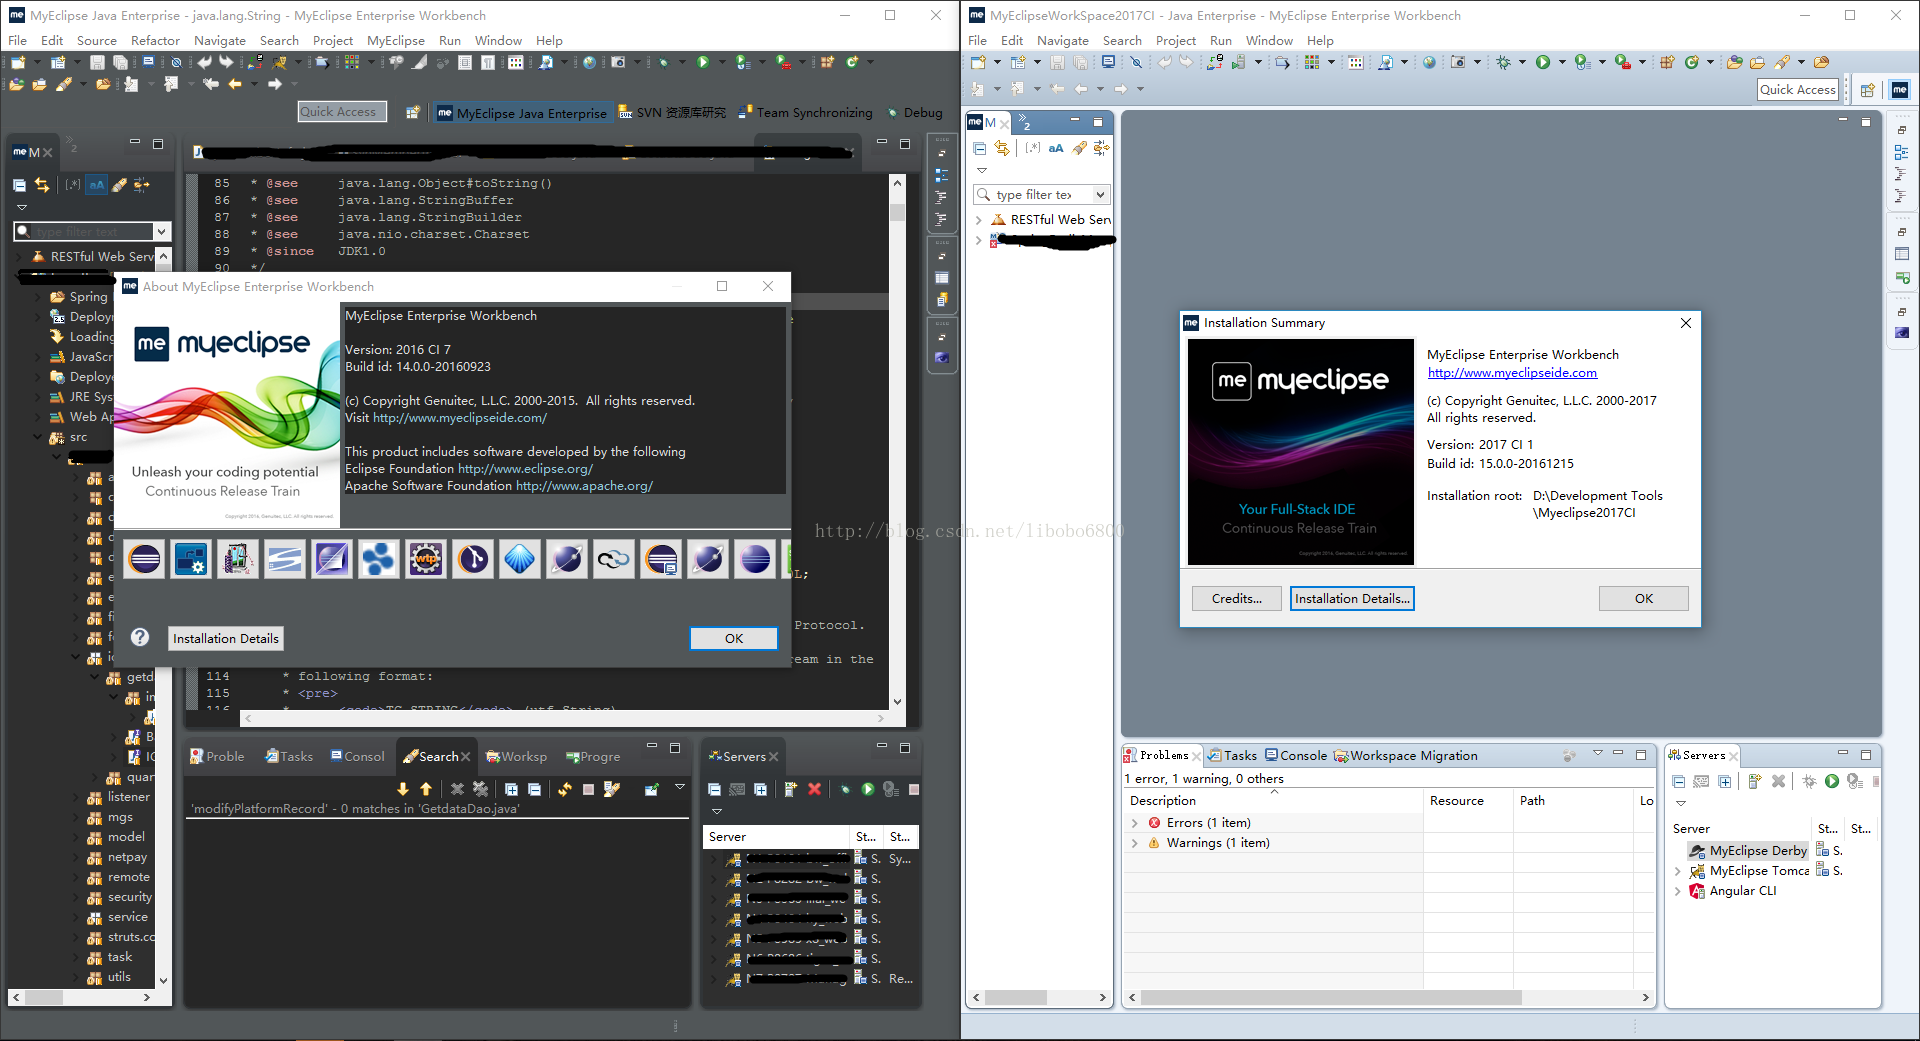Click help question mark in About dialog
The image size is (1920, 1041).
click(140, 637)
